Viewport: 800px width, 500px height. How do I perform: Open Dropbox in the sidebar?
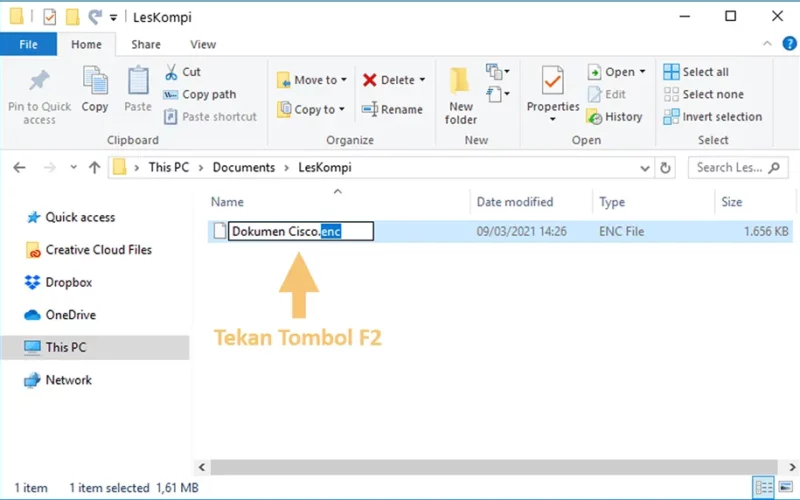58,282
